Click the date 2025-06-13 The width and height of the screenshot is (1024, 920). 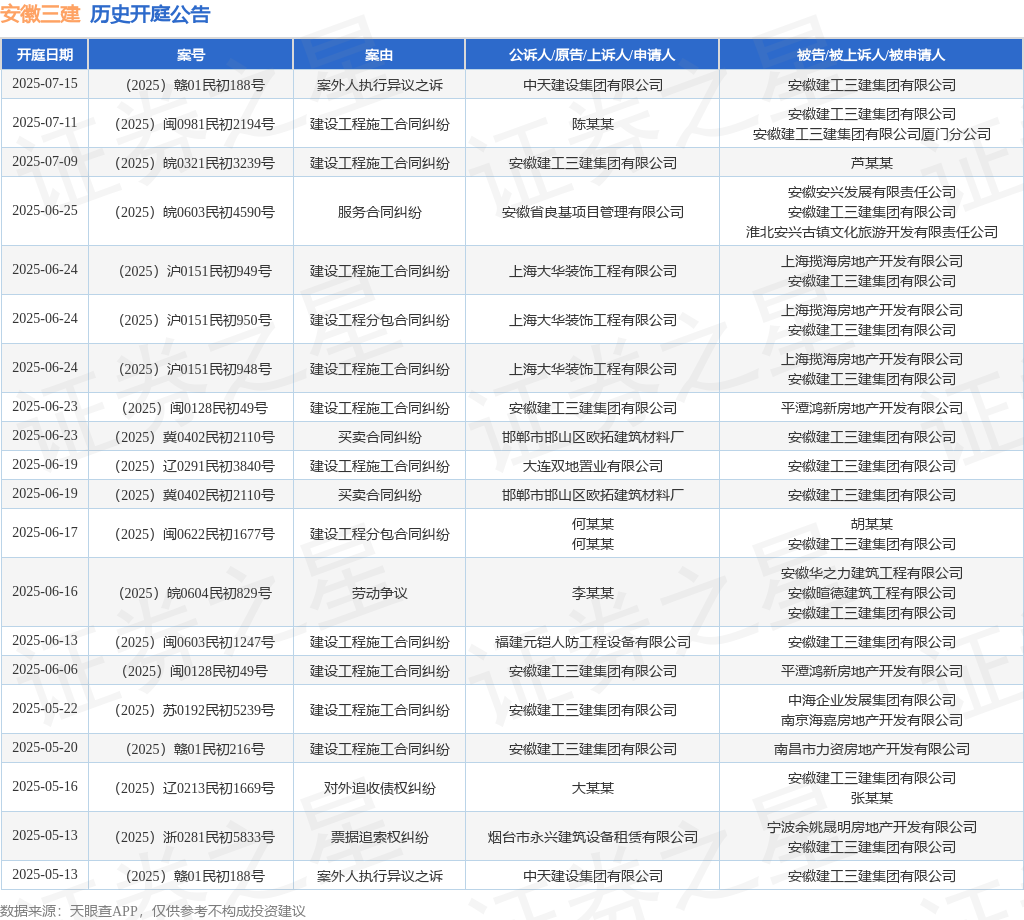click(44, 641)
